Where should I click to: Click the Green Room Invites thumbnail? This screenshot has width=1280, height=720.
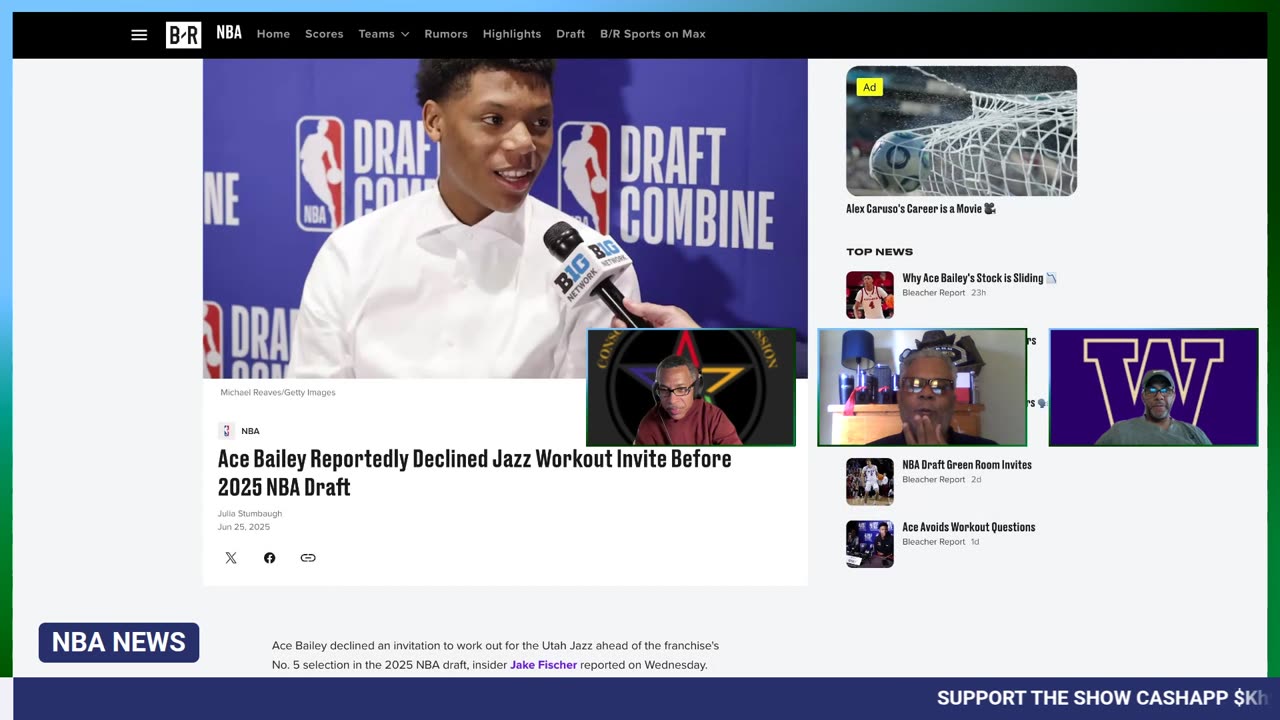870,482
